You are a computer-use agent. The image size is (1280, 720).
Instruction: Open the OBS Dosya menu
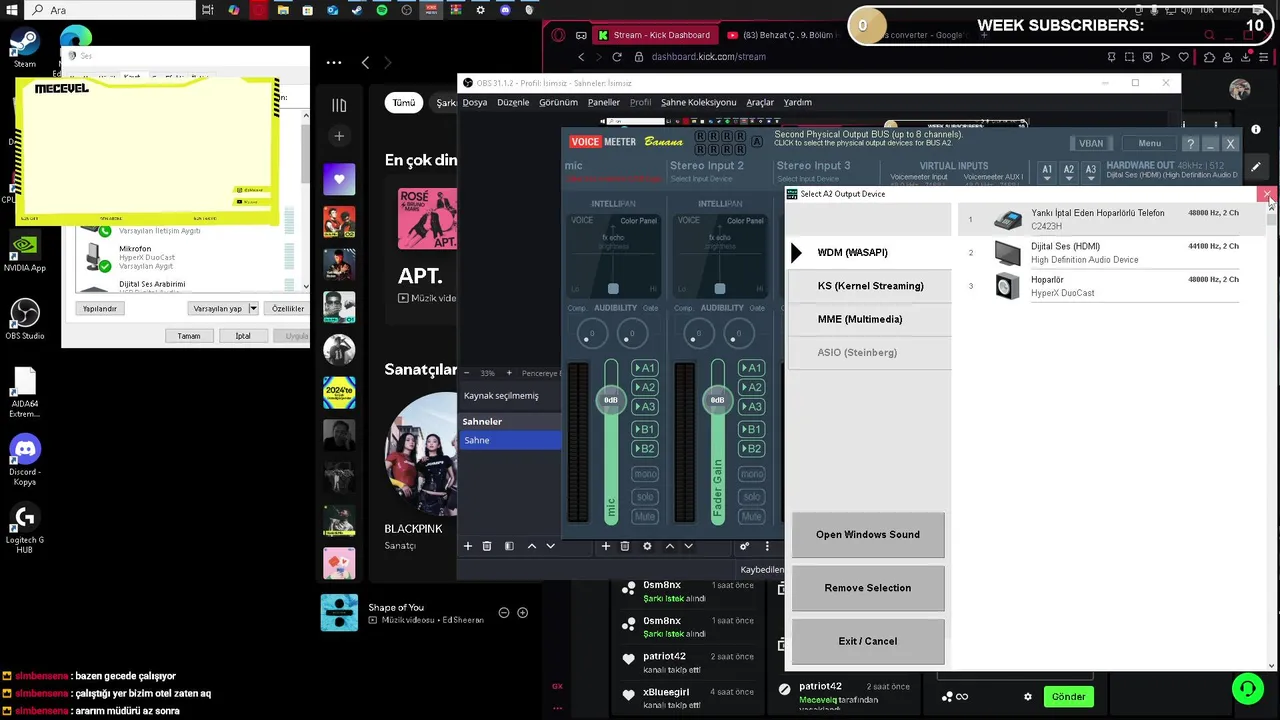coord(475,102)
